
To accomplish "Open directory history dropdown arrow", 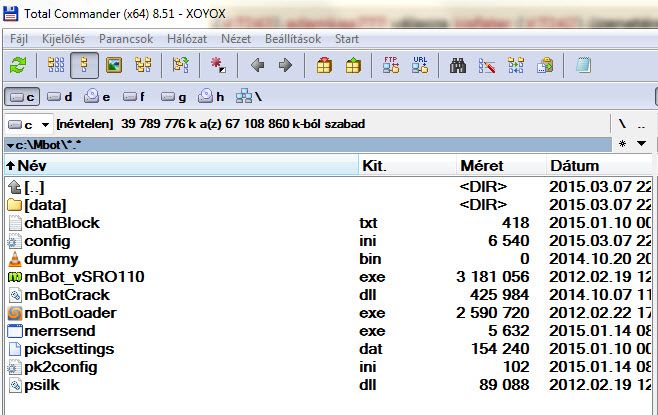I will 641,144.
